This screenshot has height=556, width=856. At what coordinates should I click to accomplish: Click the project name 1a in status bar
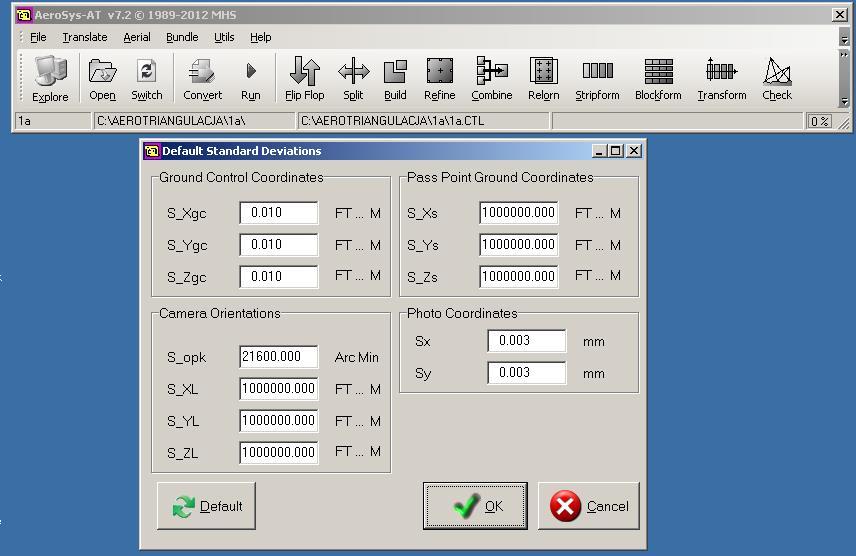tap(52, 121)
